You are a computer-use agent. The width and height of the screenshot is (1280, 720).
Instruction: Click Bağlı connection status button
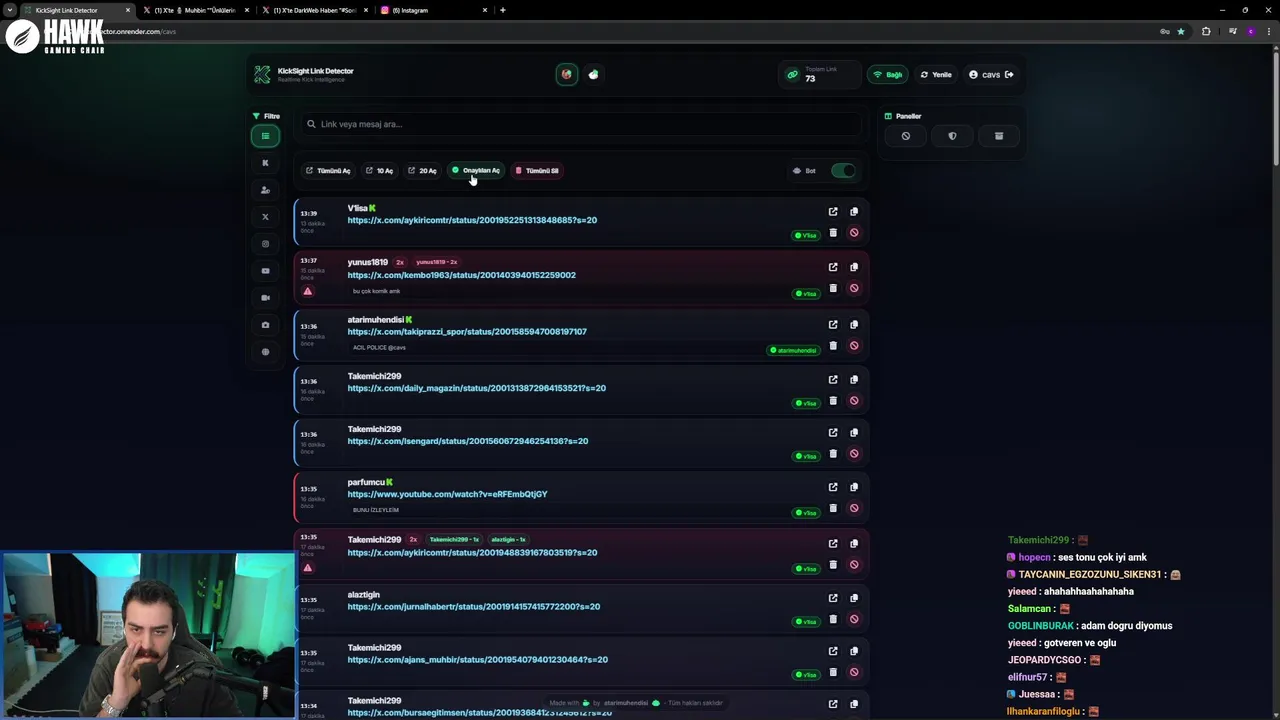[x=888, y=75]
